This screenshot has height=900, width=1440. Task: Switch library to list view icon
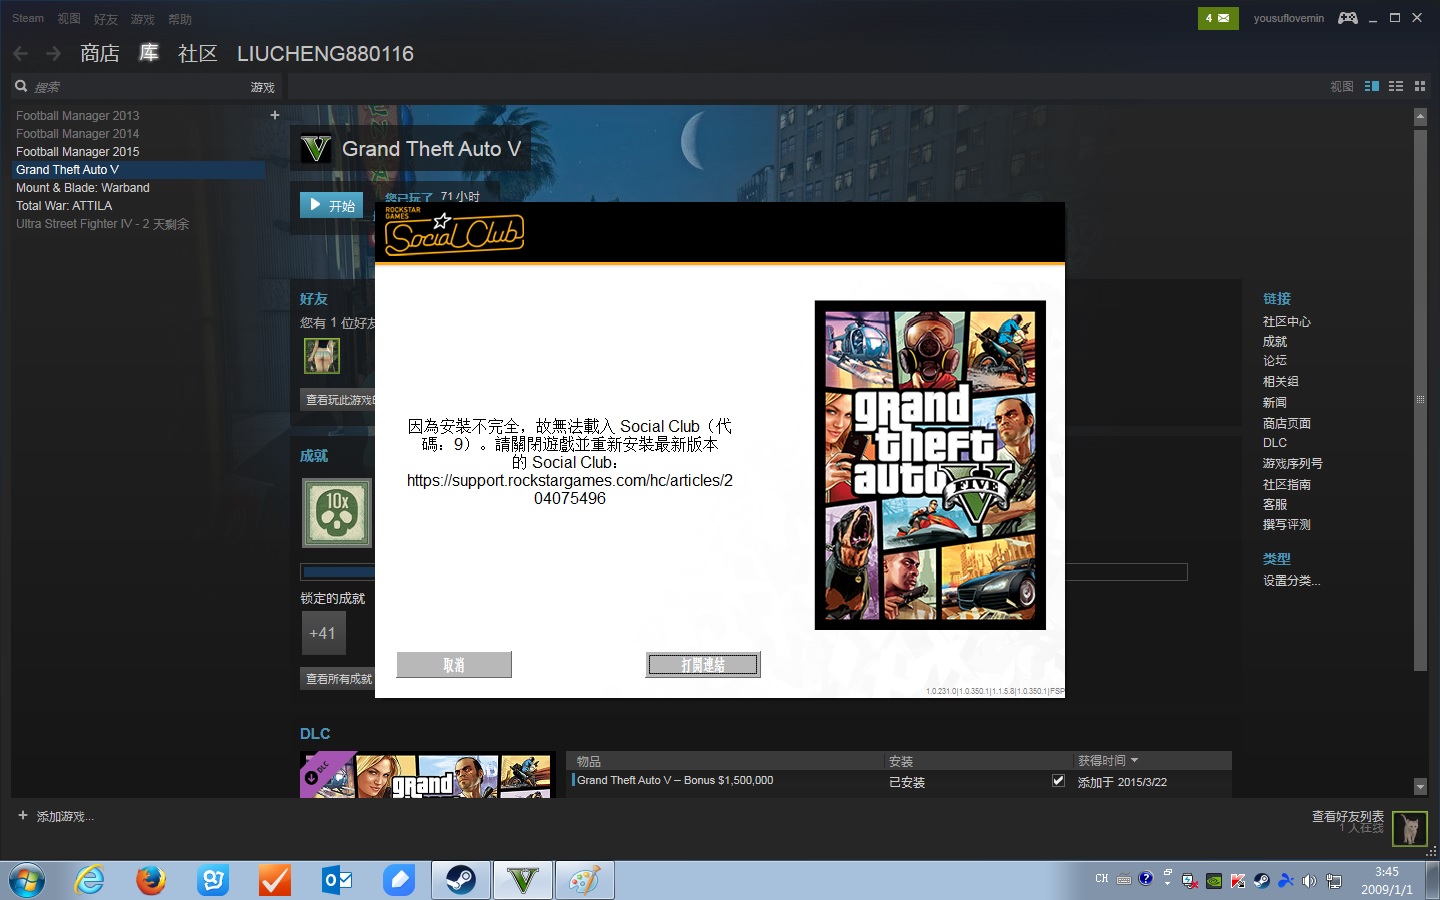tap(1396, 87)
